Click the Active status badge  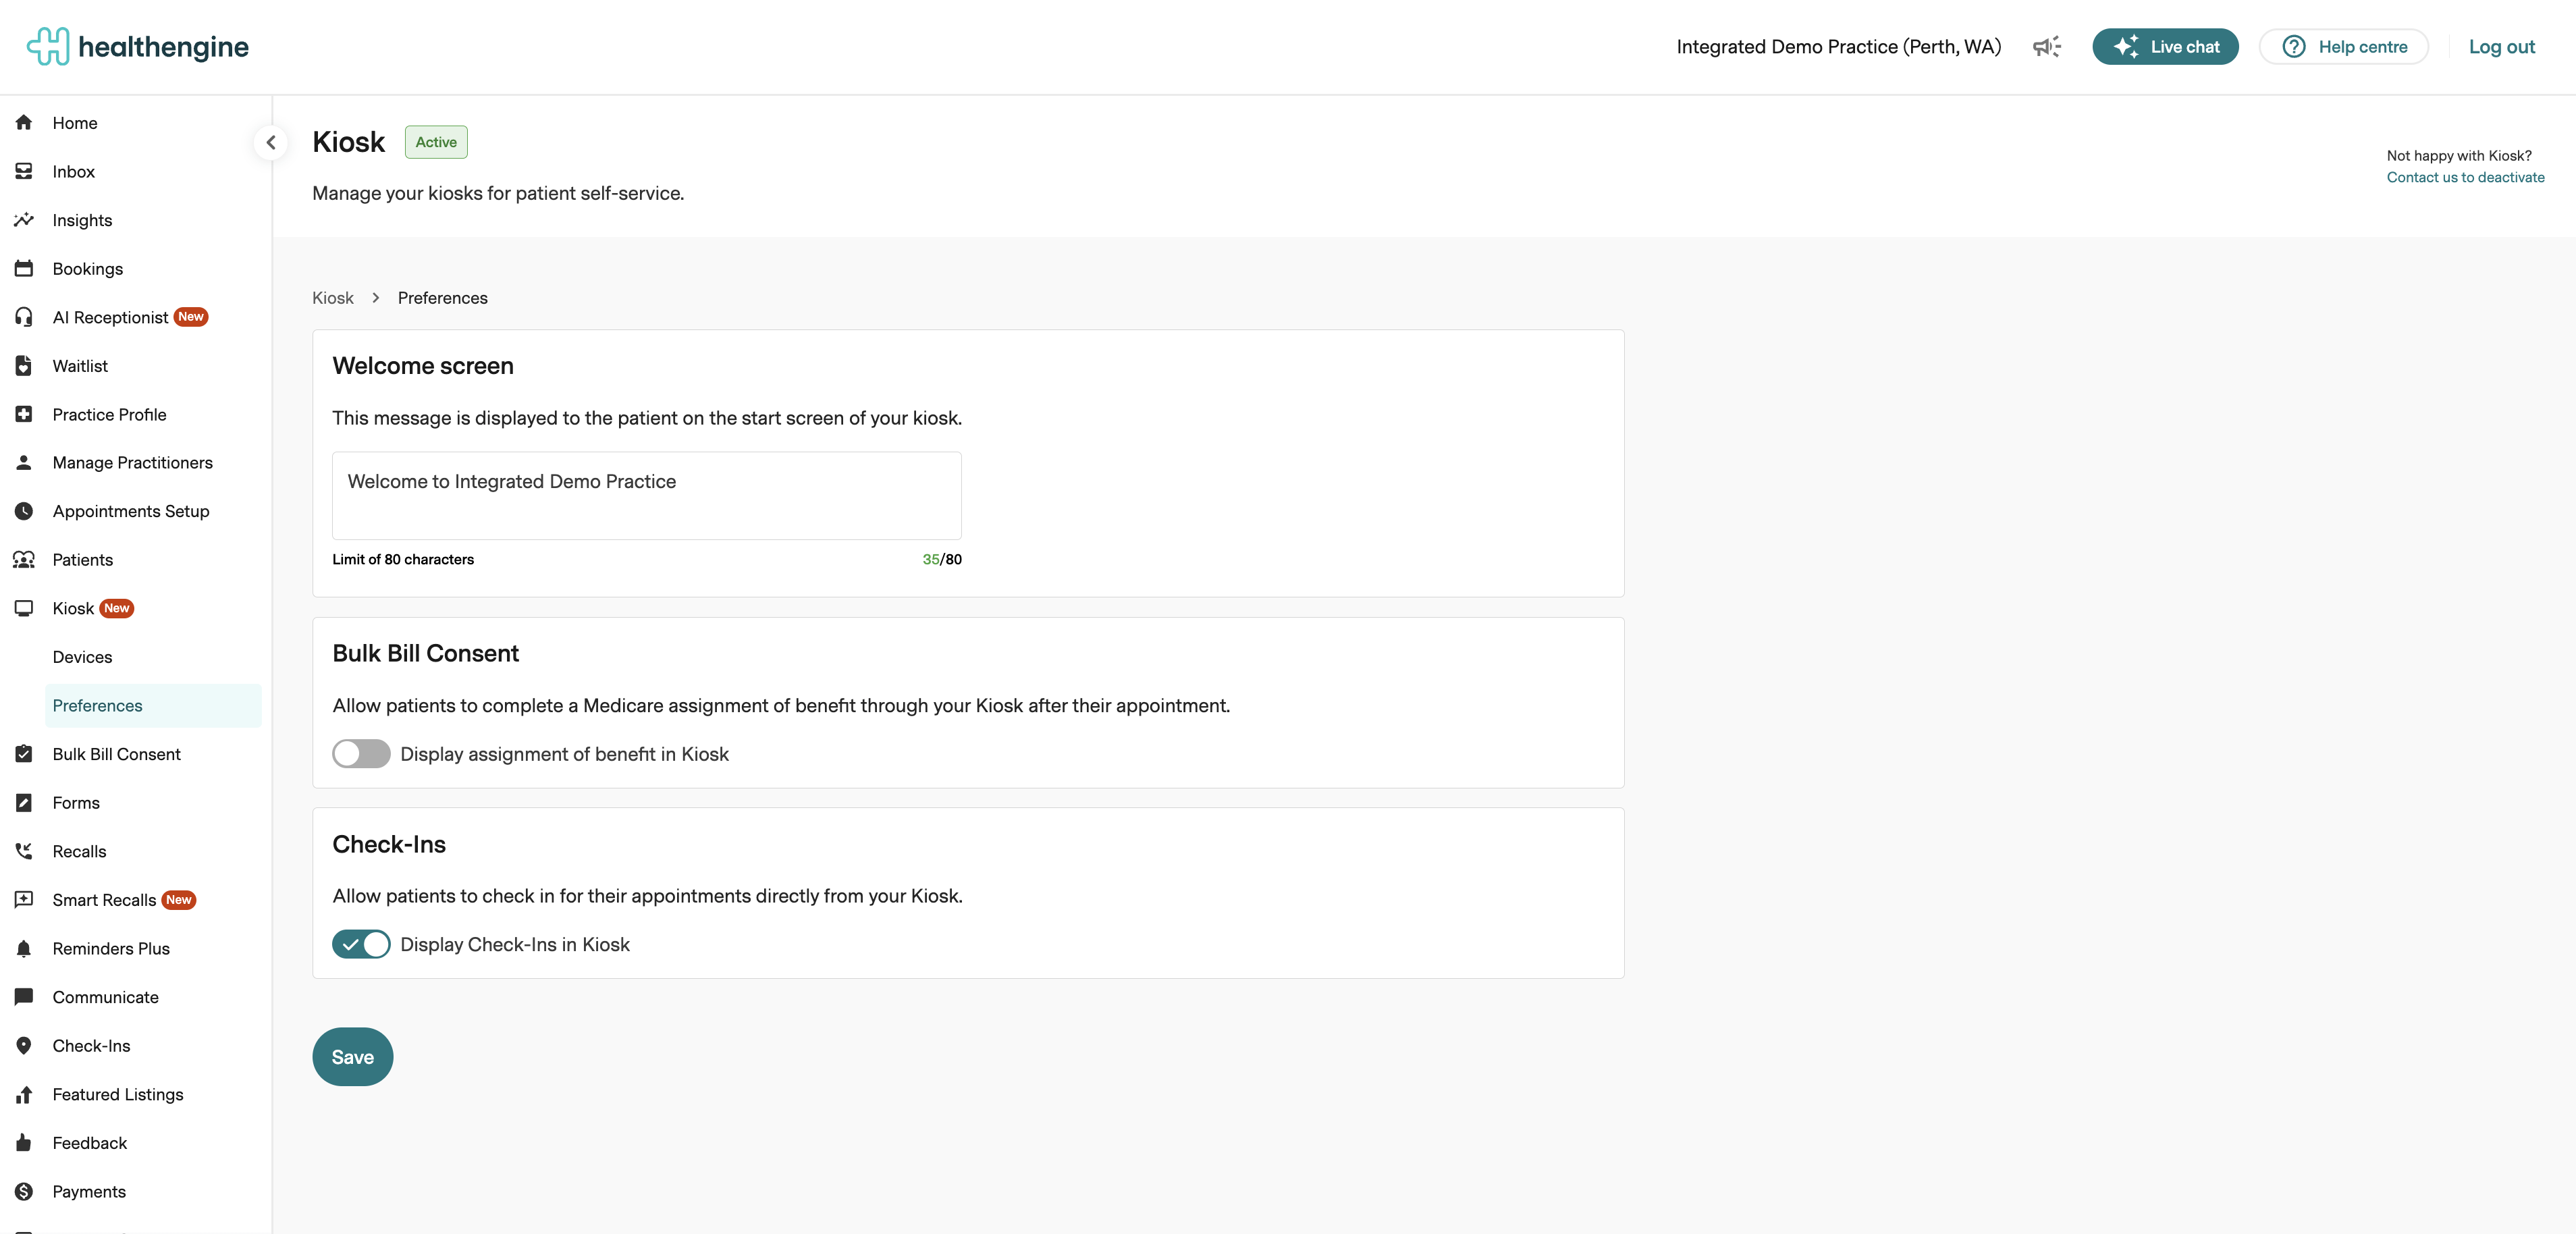(x=436, y=142)
